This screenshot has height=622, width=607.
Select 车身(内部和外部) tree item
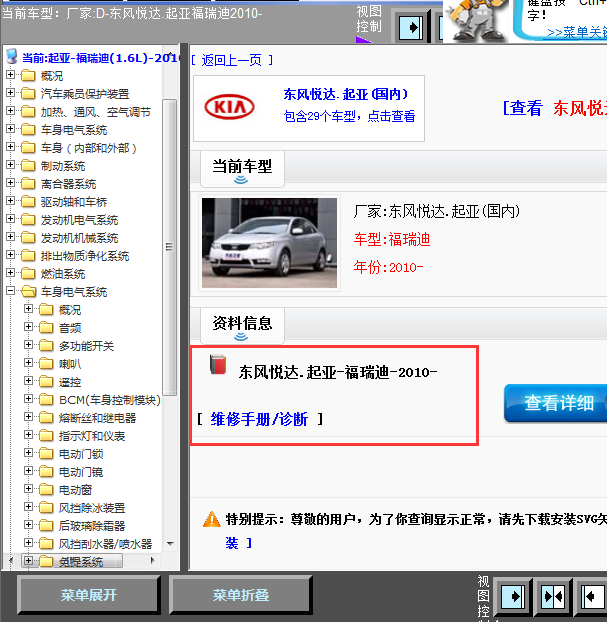point(88,148)
